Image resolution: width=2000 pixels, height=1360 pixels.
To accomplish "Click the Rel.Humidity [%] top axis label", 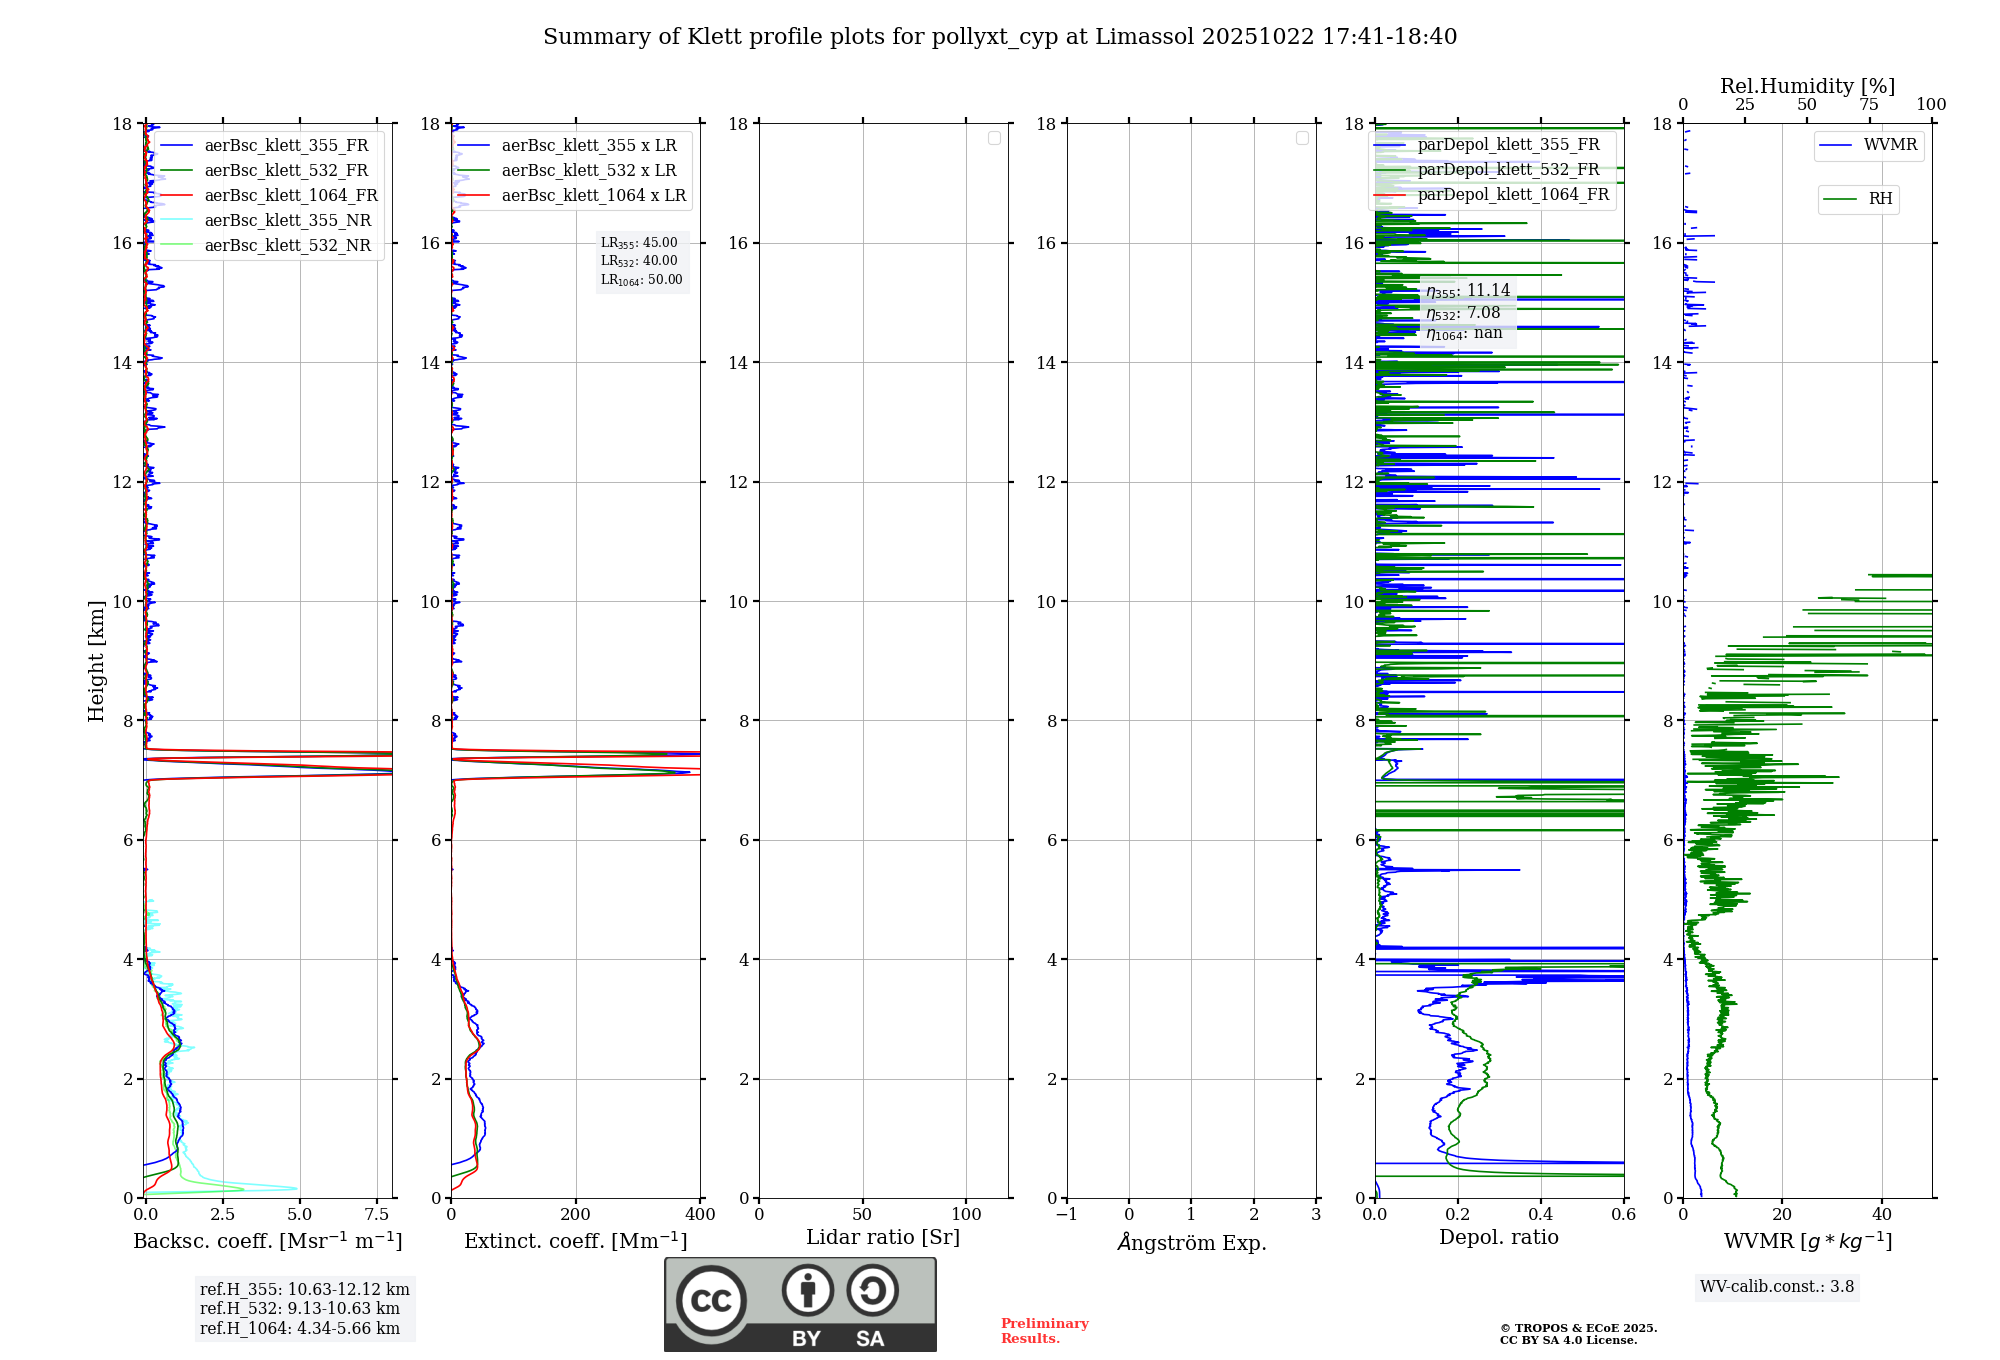I will click(x=1807, y=86).
